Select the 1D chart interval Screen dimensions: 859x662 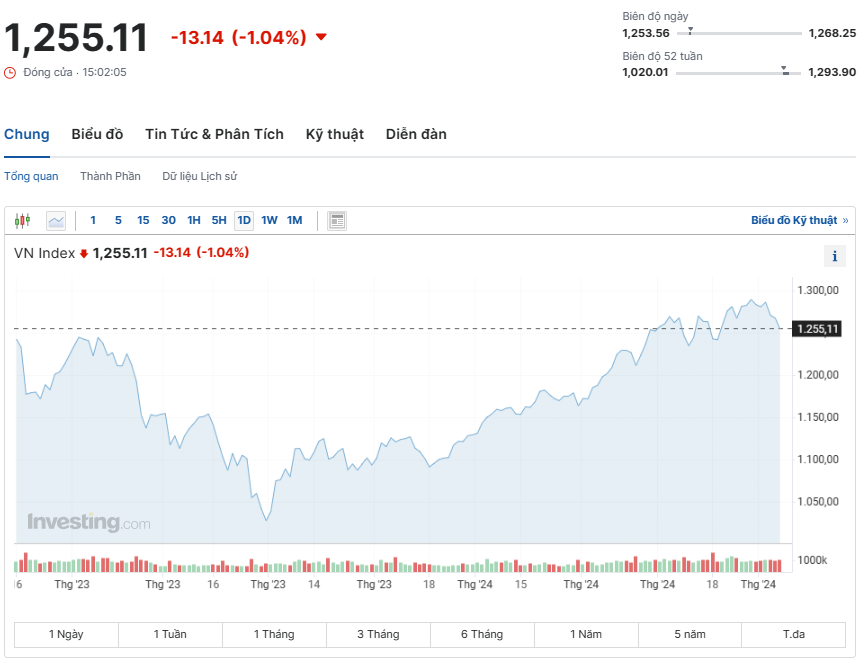244,221
